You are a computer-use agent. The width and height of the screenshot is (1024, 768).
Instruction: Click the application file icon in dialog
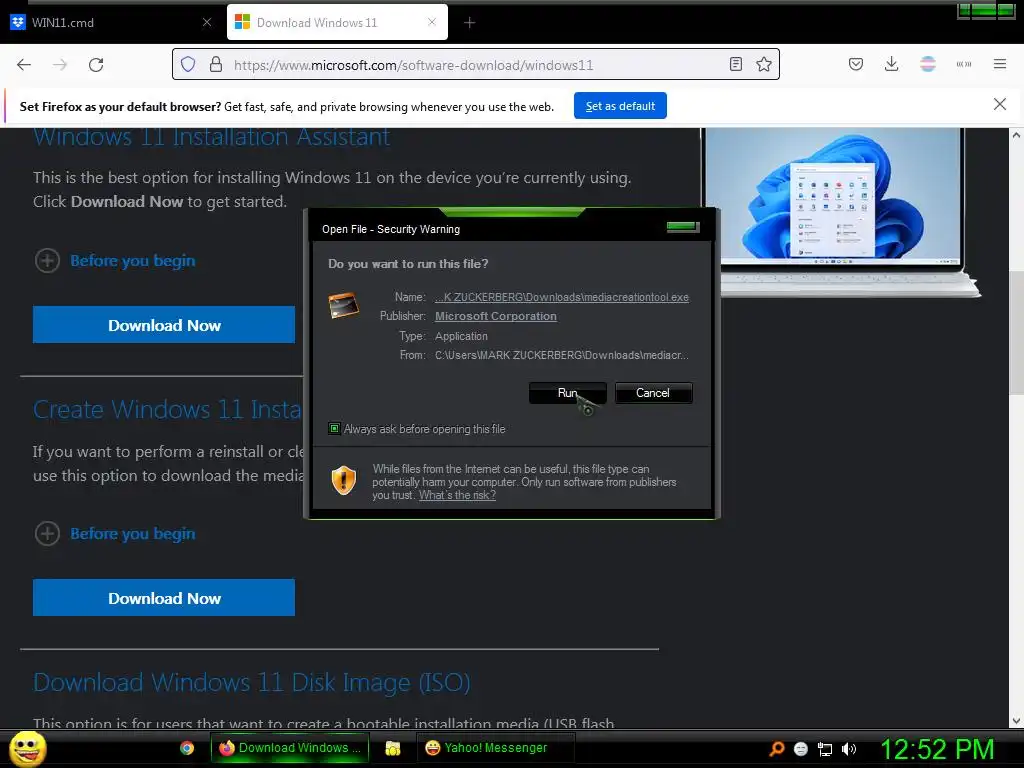(344, 305)
